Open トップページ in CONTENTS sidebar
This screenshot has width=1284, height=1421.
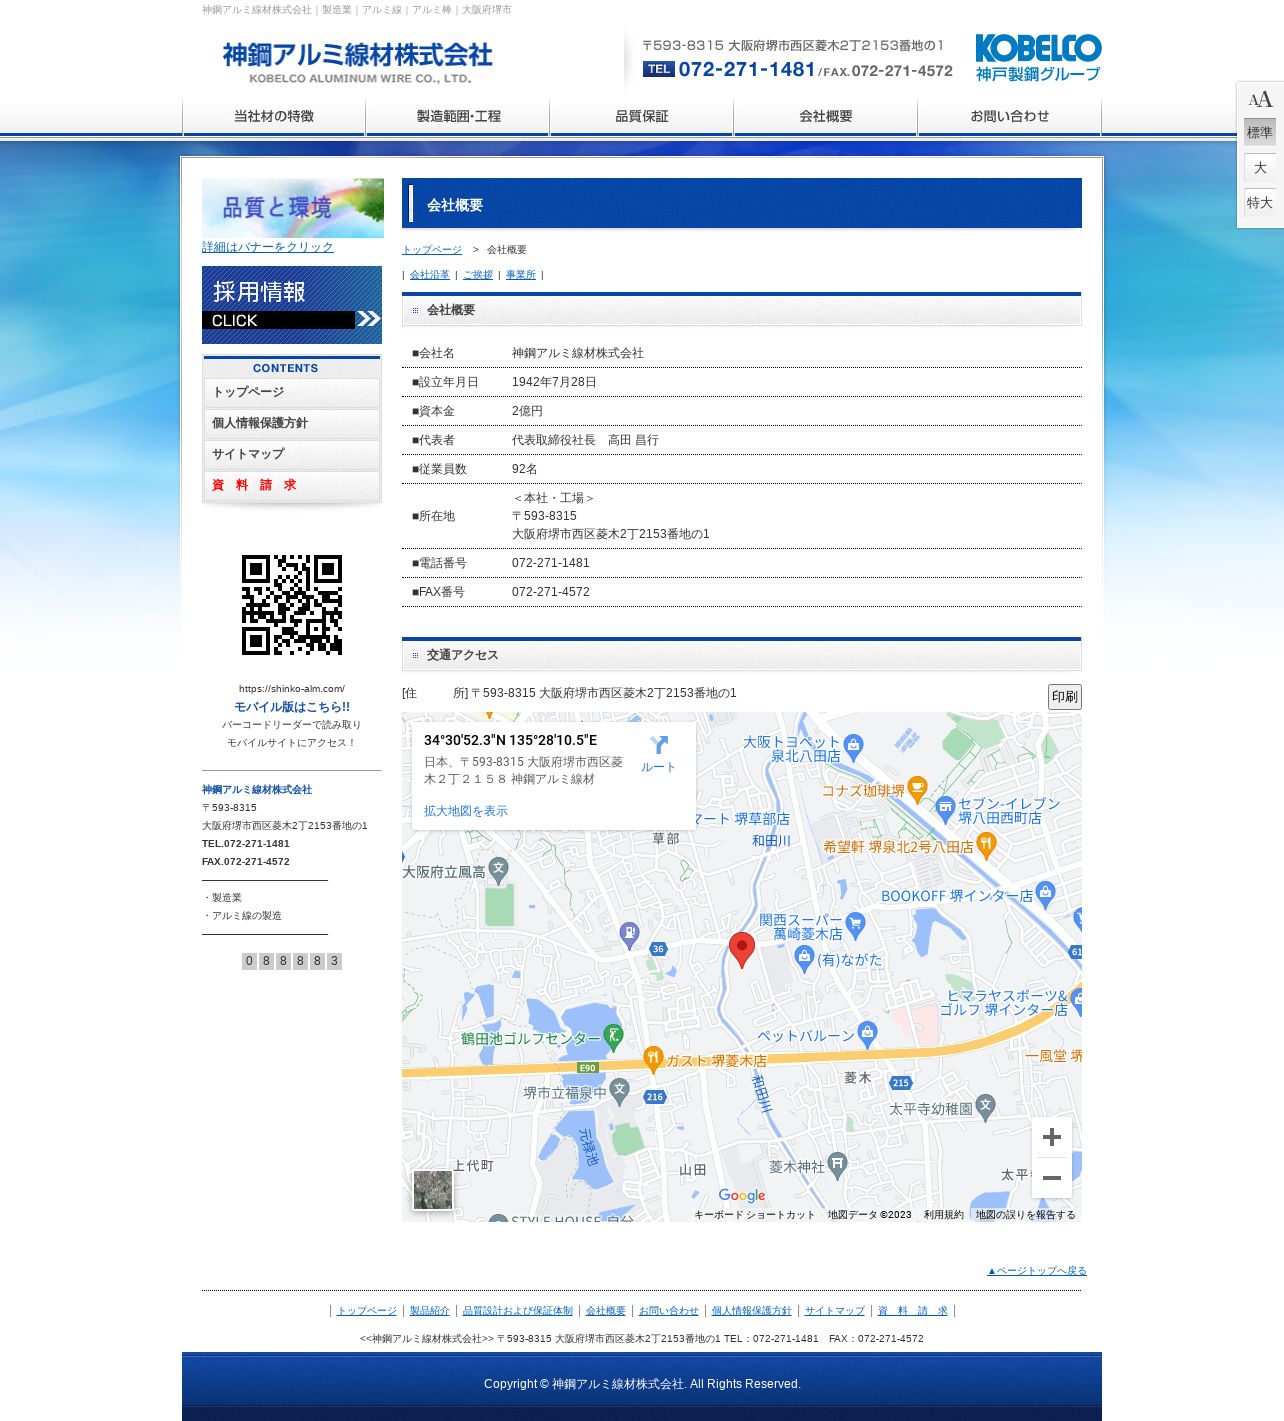(x=292, y=393)
